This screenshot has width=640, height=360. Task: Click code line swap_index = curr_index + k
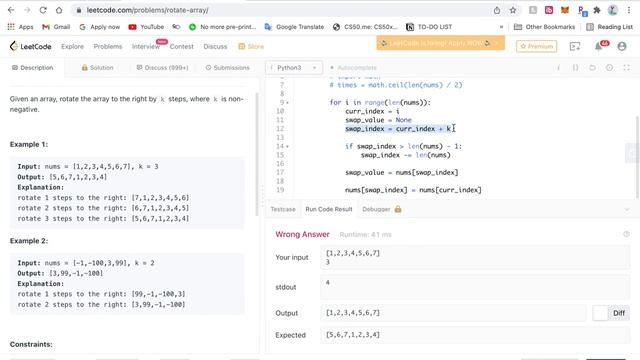coord(398,129)
